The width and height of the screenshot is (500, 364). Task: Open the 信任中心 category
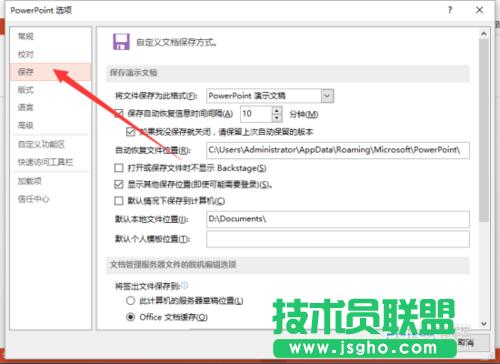[33, 199]
